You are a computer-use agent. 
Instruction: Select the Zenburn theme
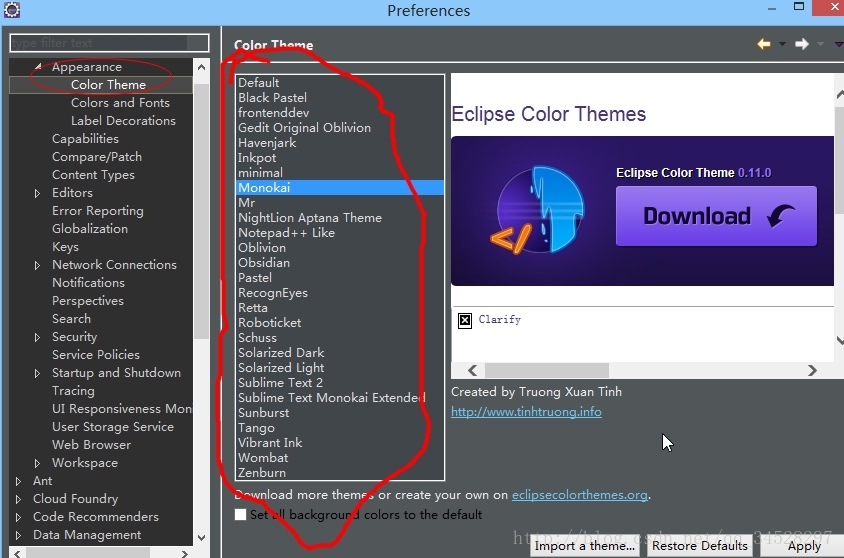pos(340,473)
